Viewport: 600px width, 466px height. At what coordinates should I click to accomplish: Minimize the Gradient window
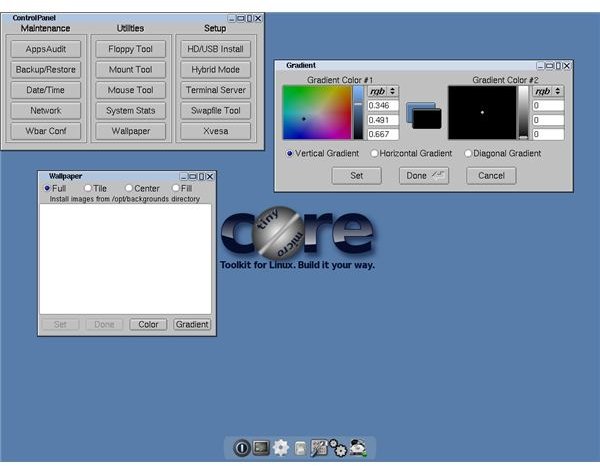pyautogui.click(x=540, y=66)
